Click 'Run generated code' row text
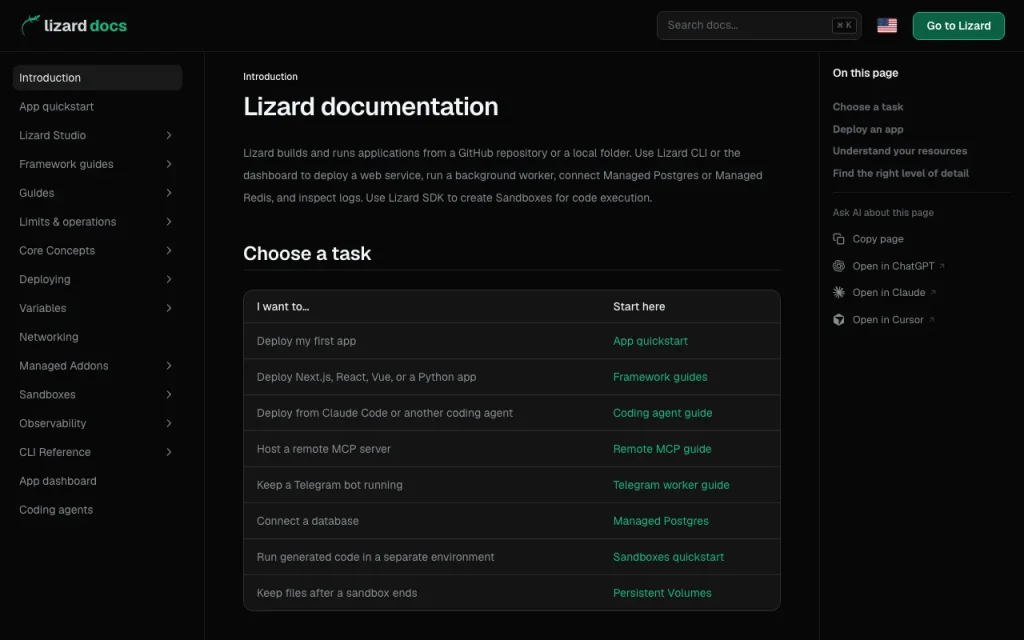The width and height of the screenshot is (1024, 640). [x=375, y=556]
